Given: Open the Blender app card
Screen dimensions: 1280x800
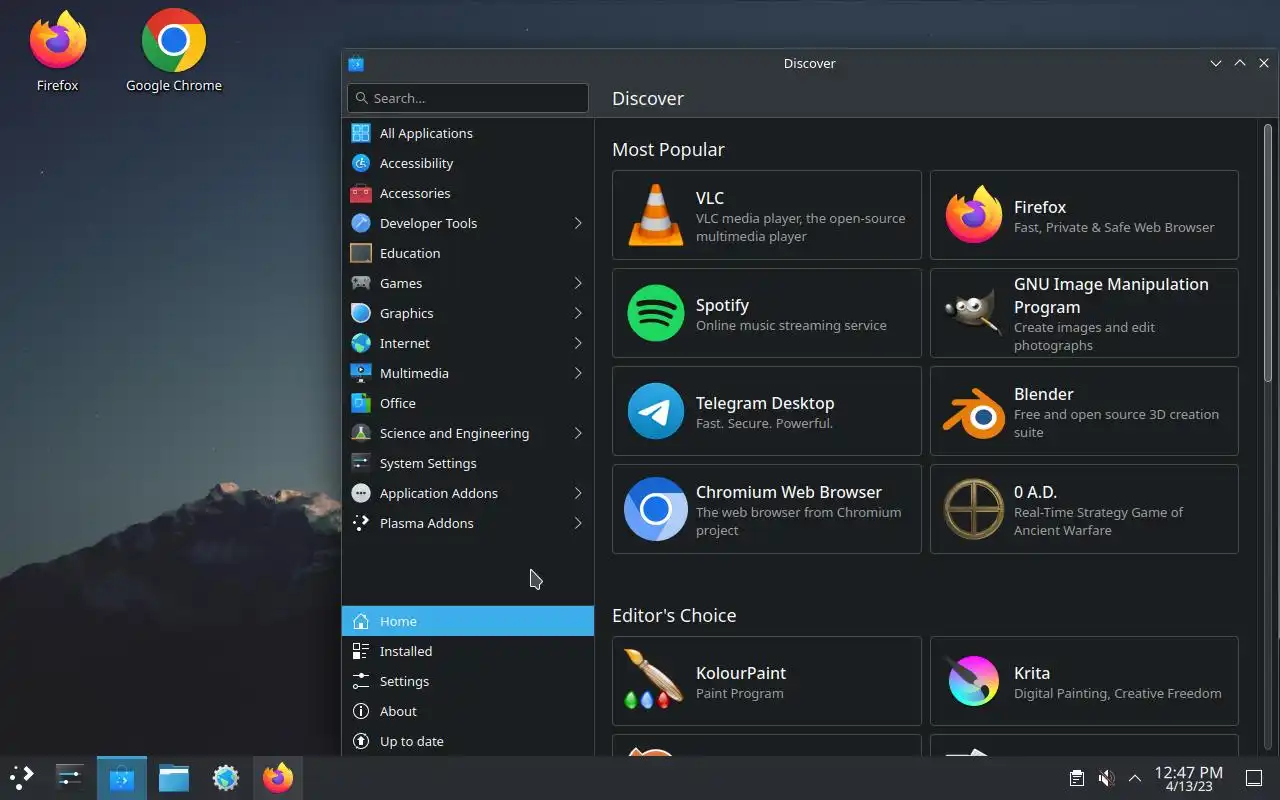Looking at the screenshot, I should click(x=1084, y=411).
